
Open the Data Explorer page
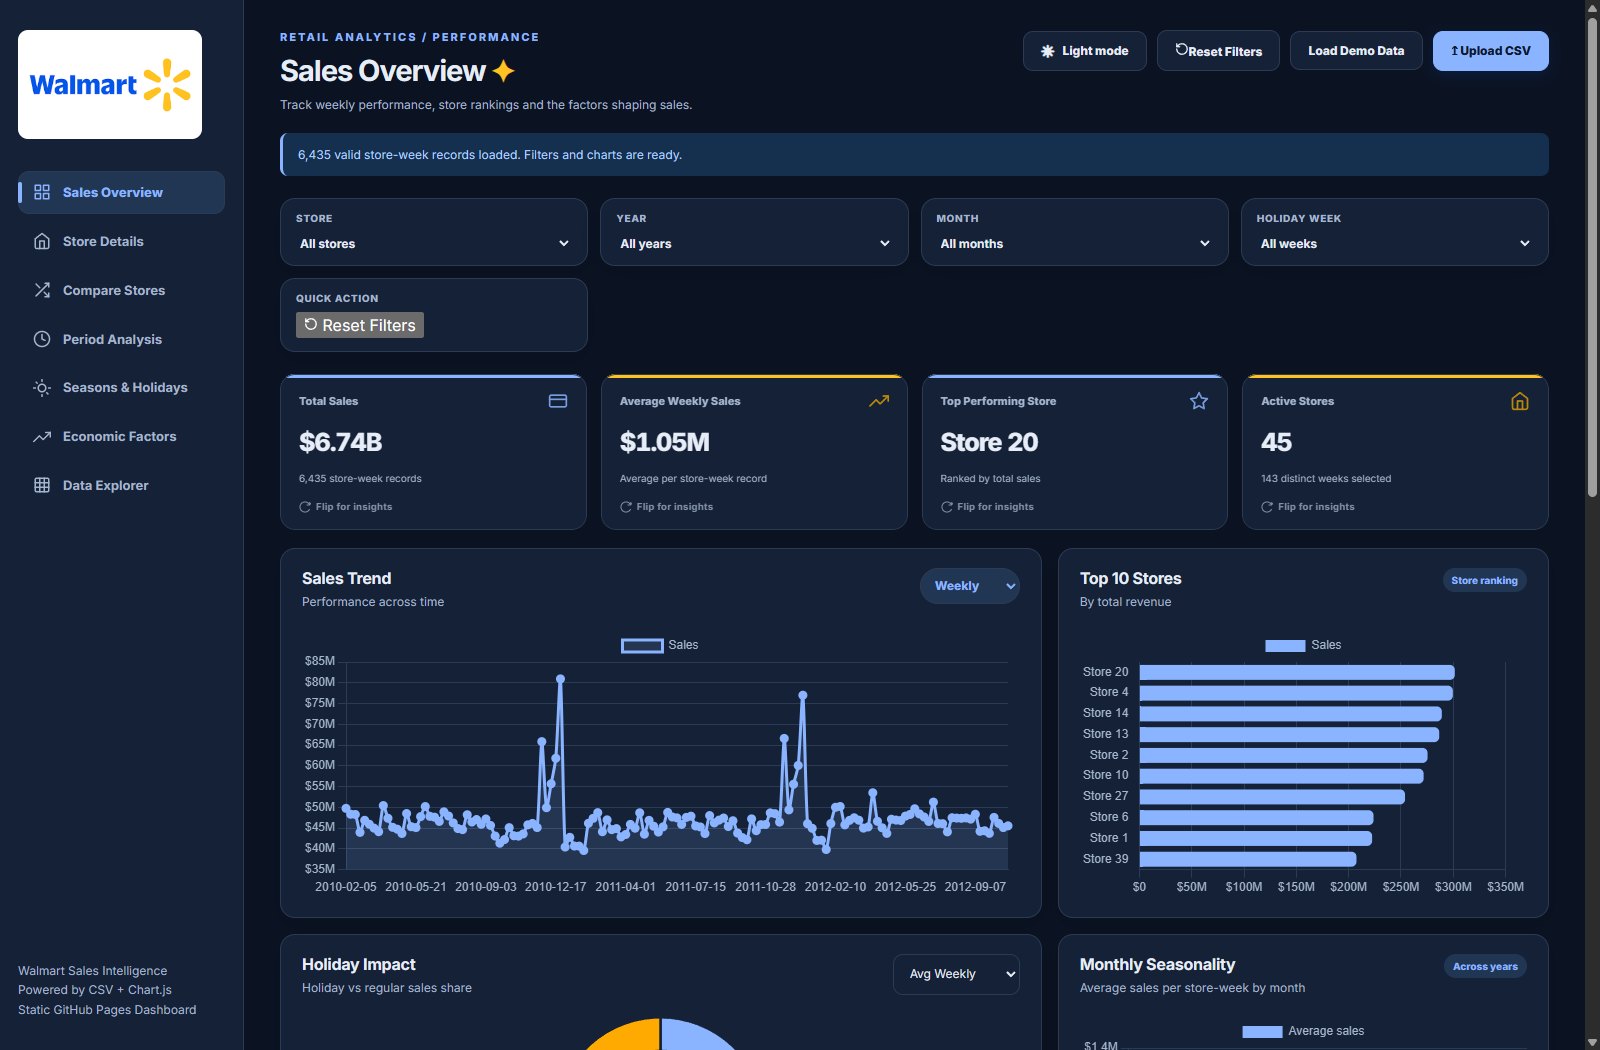(x=121, y=485)
